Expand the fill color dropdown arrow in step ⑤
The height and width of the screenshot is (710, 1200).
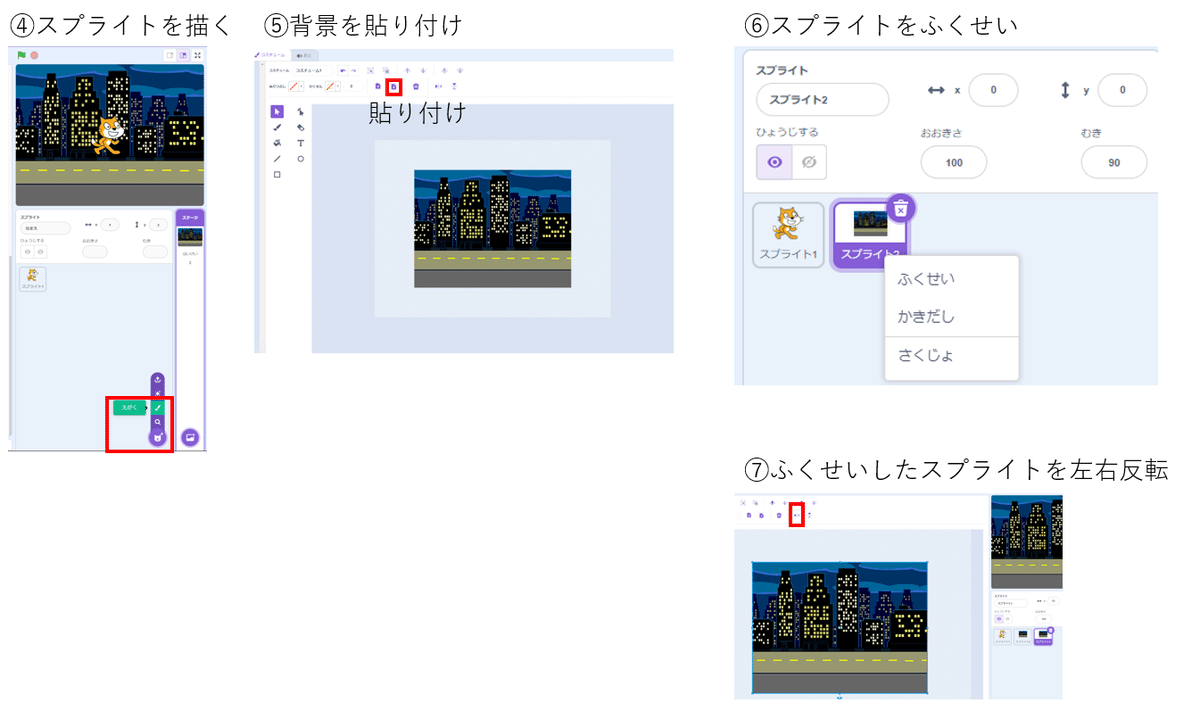tap(301, 86)
